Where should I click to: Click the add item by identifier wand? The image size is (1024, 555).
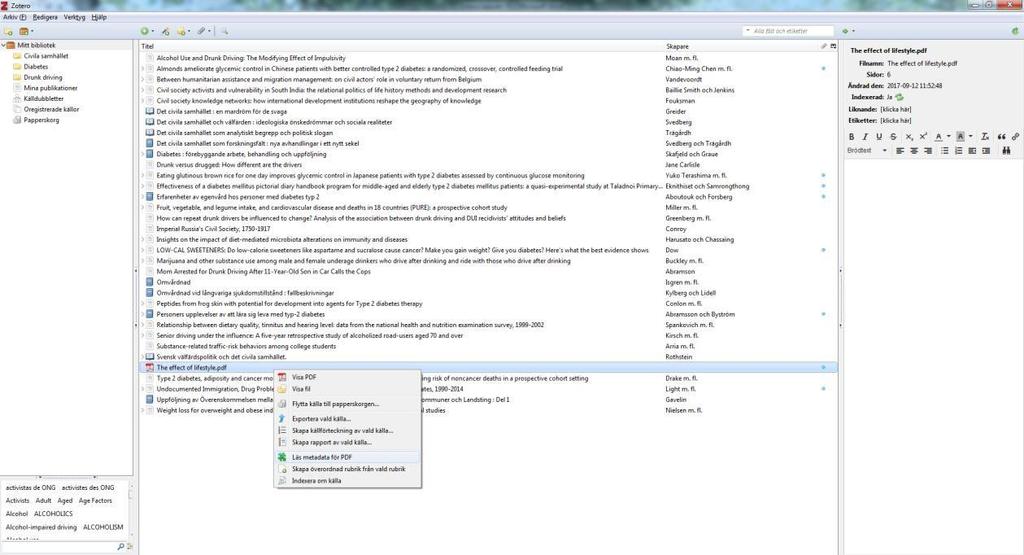click(165, 31)
